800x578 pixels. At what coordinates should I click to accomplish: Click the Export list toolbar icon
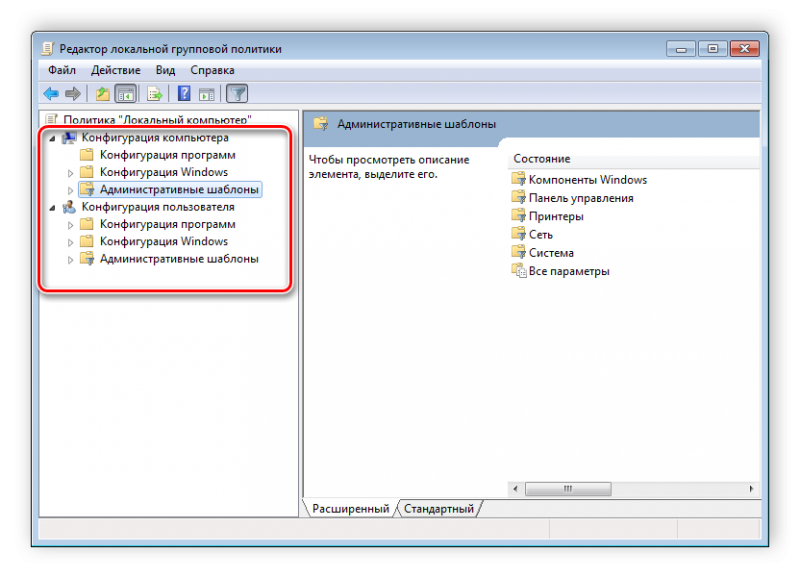coord(154,94)
